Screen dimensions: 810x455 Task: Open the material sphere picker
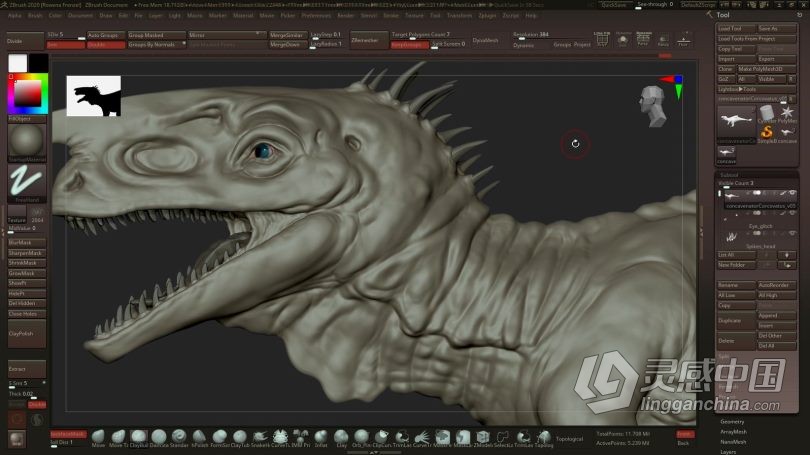coord(27,143)
